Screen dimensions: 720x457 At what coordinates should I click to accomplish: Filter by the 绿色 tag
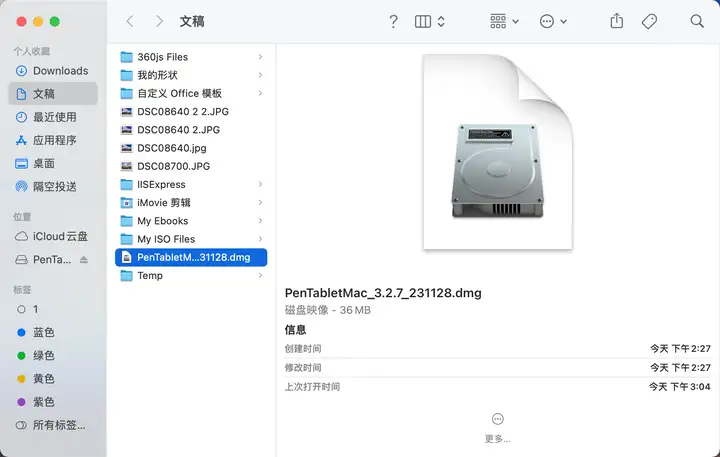pos(53,355)
